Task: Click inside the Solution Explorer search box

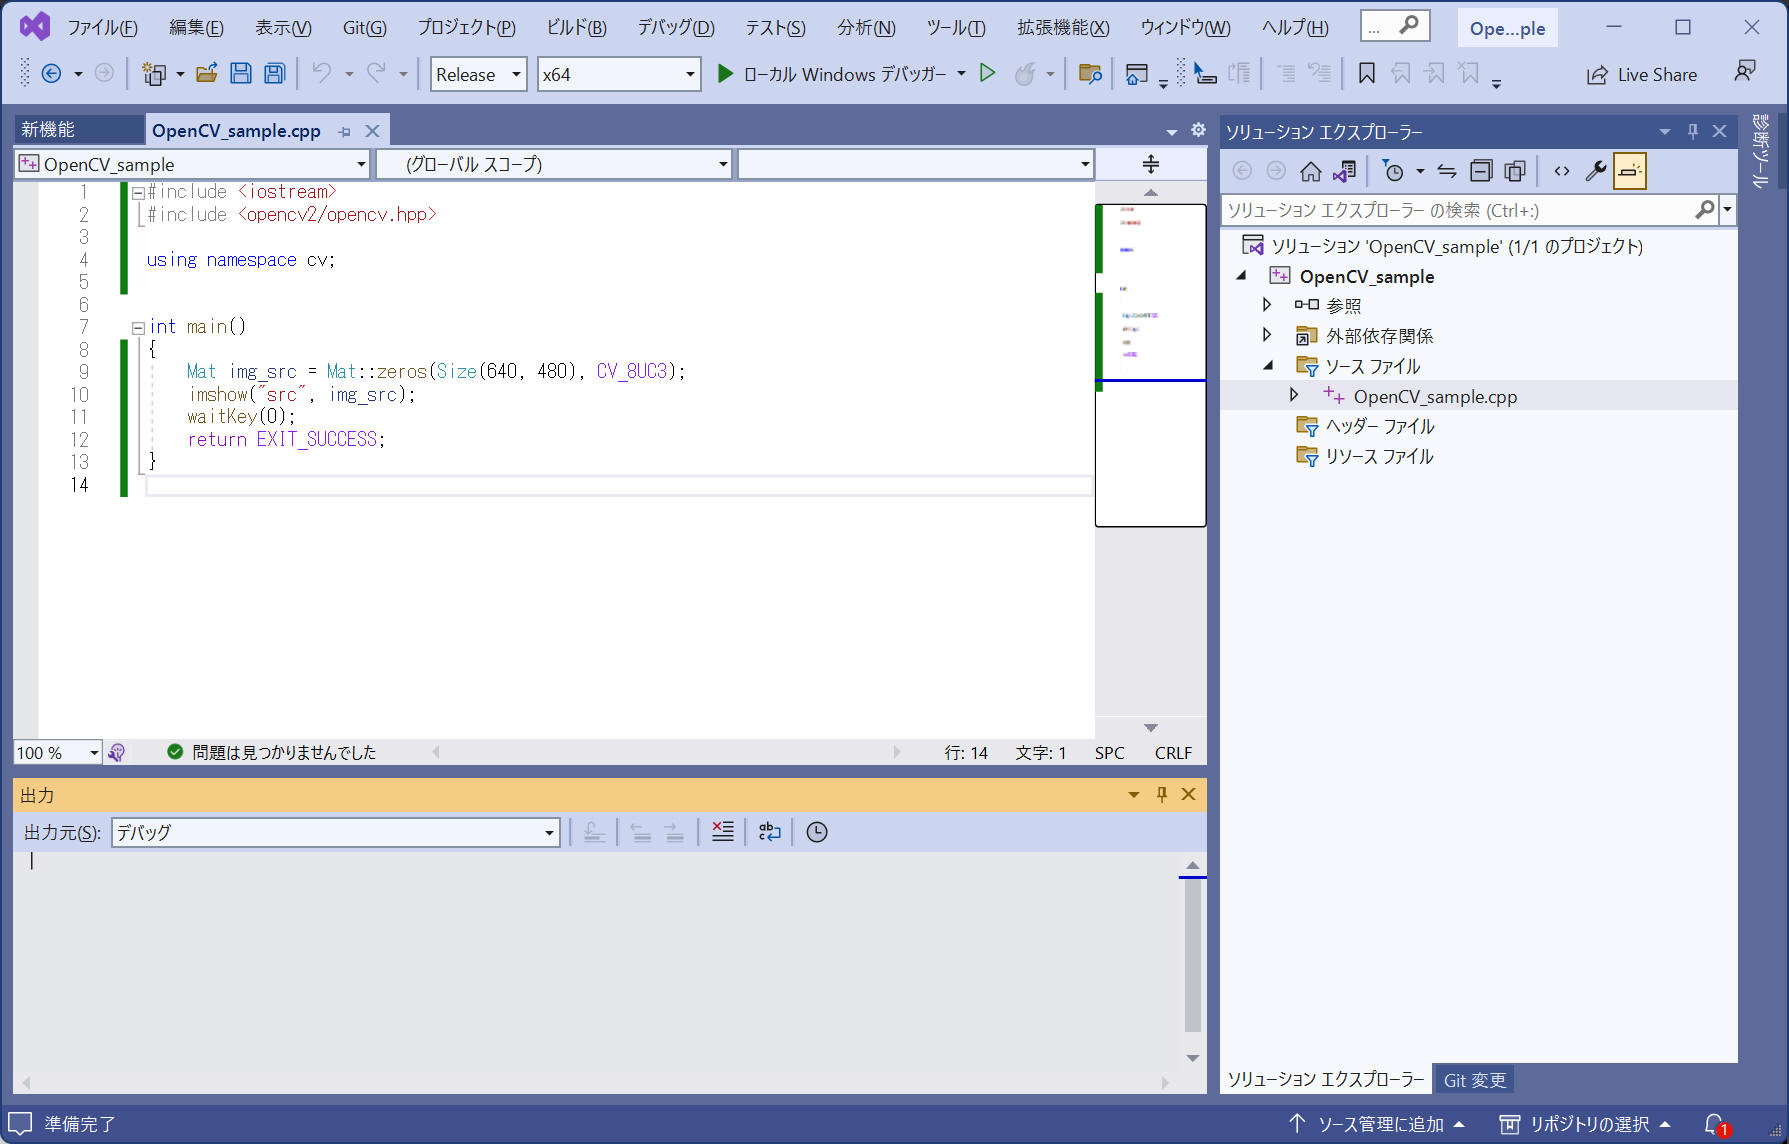Action: (1450, 210)
